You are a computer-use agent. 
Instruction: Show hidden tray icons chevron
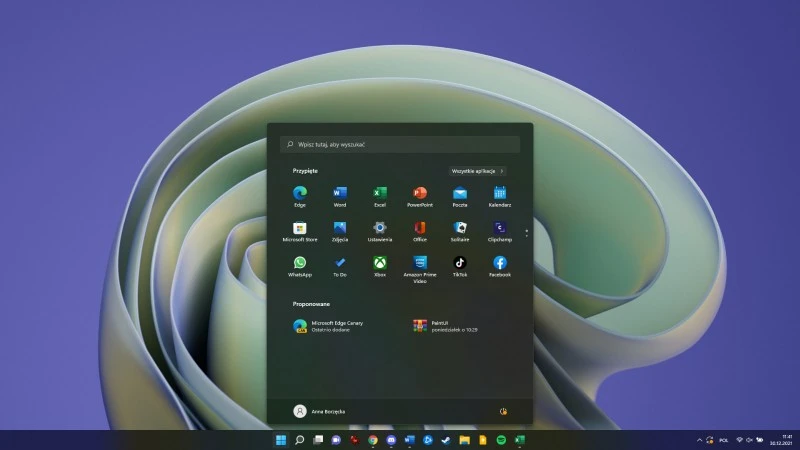coord(699,440)
